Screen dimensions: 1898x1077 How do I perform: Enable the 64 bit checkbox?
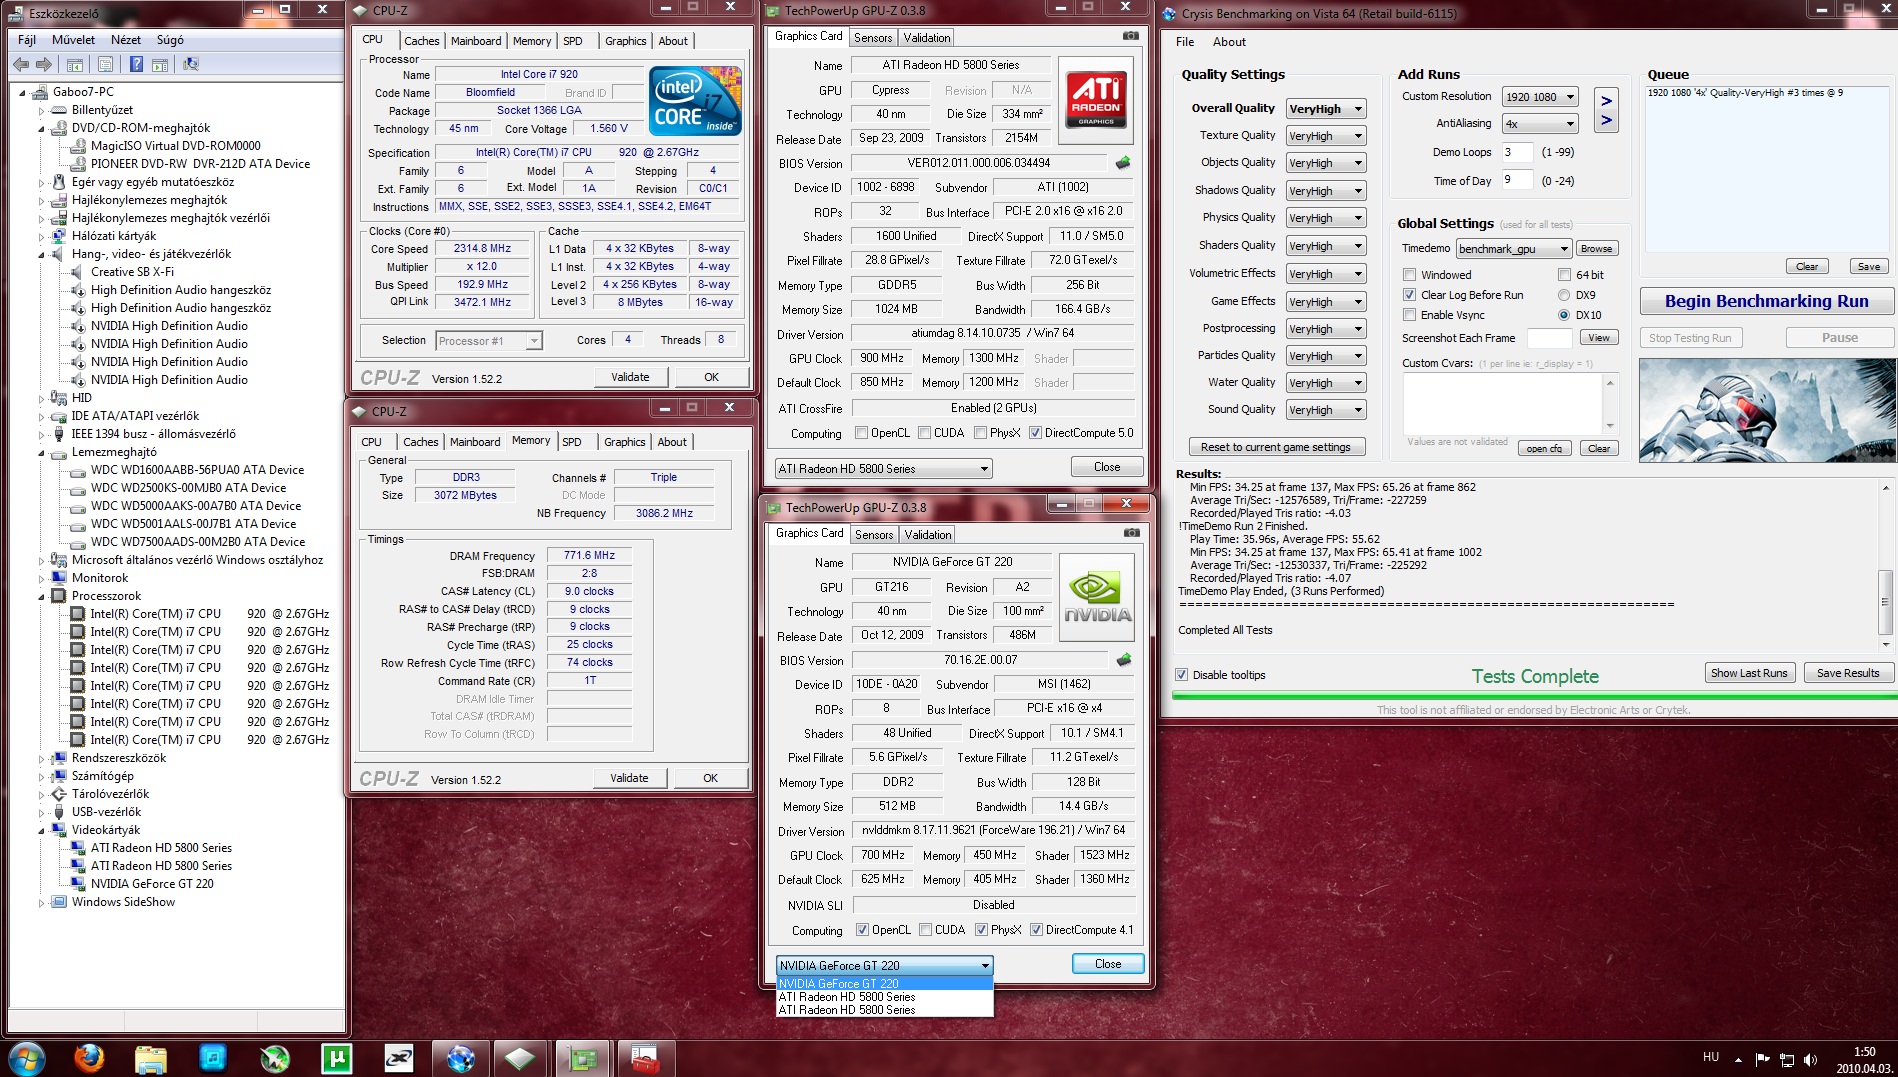click(x=1564, y=275)
